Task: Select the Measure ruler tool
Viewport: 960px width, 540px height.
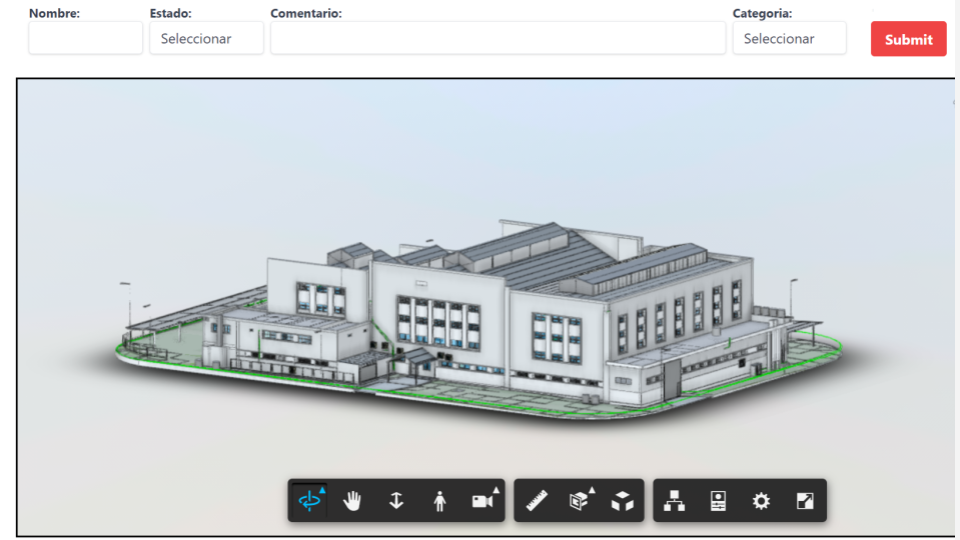Action: [x=536, y=501]
